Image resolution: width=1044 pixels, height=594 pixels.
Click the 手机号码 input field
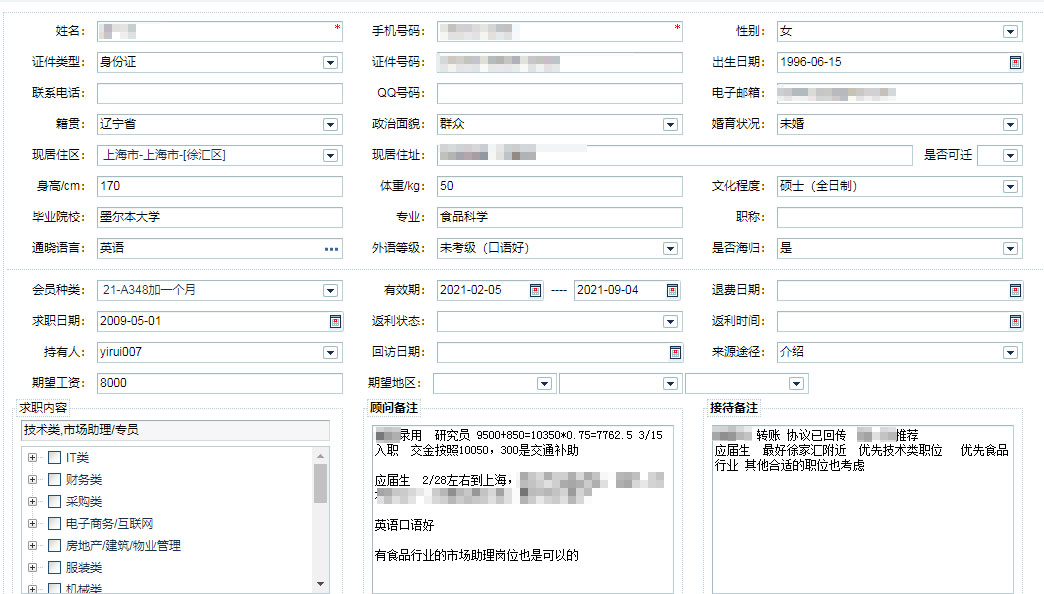click(x=560, y=31)
